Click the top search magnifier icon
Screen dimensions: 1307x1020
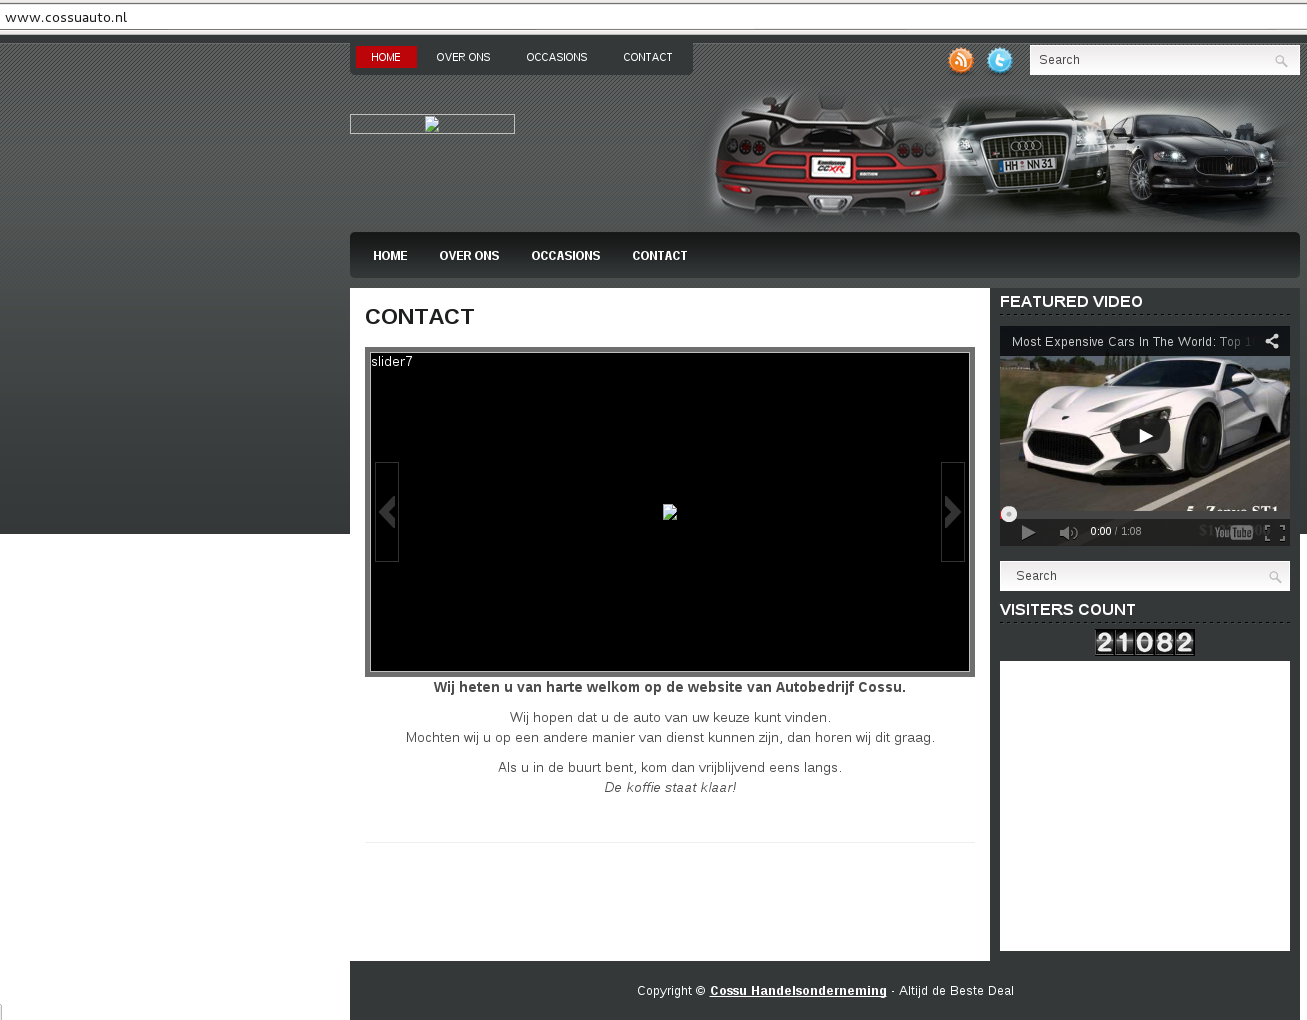pos(1280,61)
